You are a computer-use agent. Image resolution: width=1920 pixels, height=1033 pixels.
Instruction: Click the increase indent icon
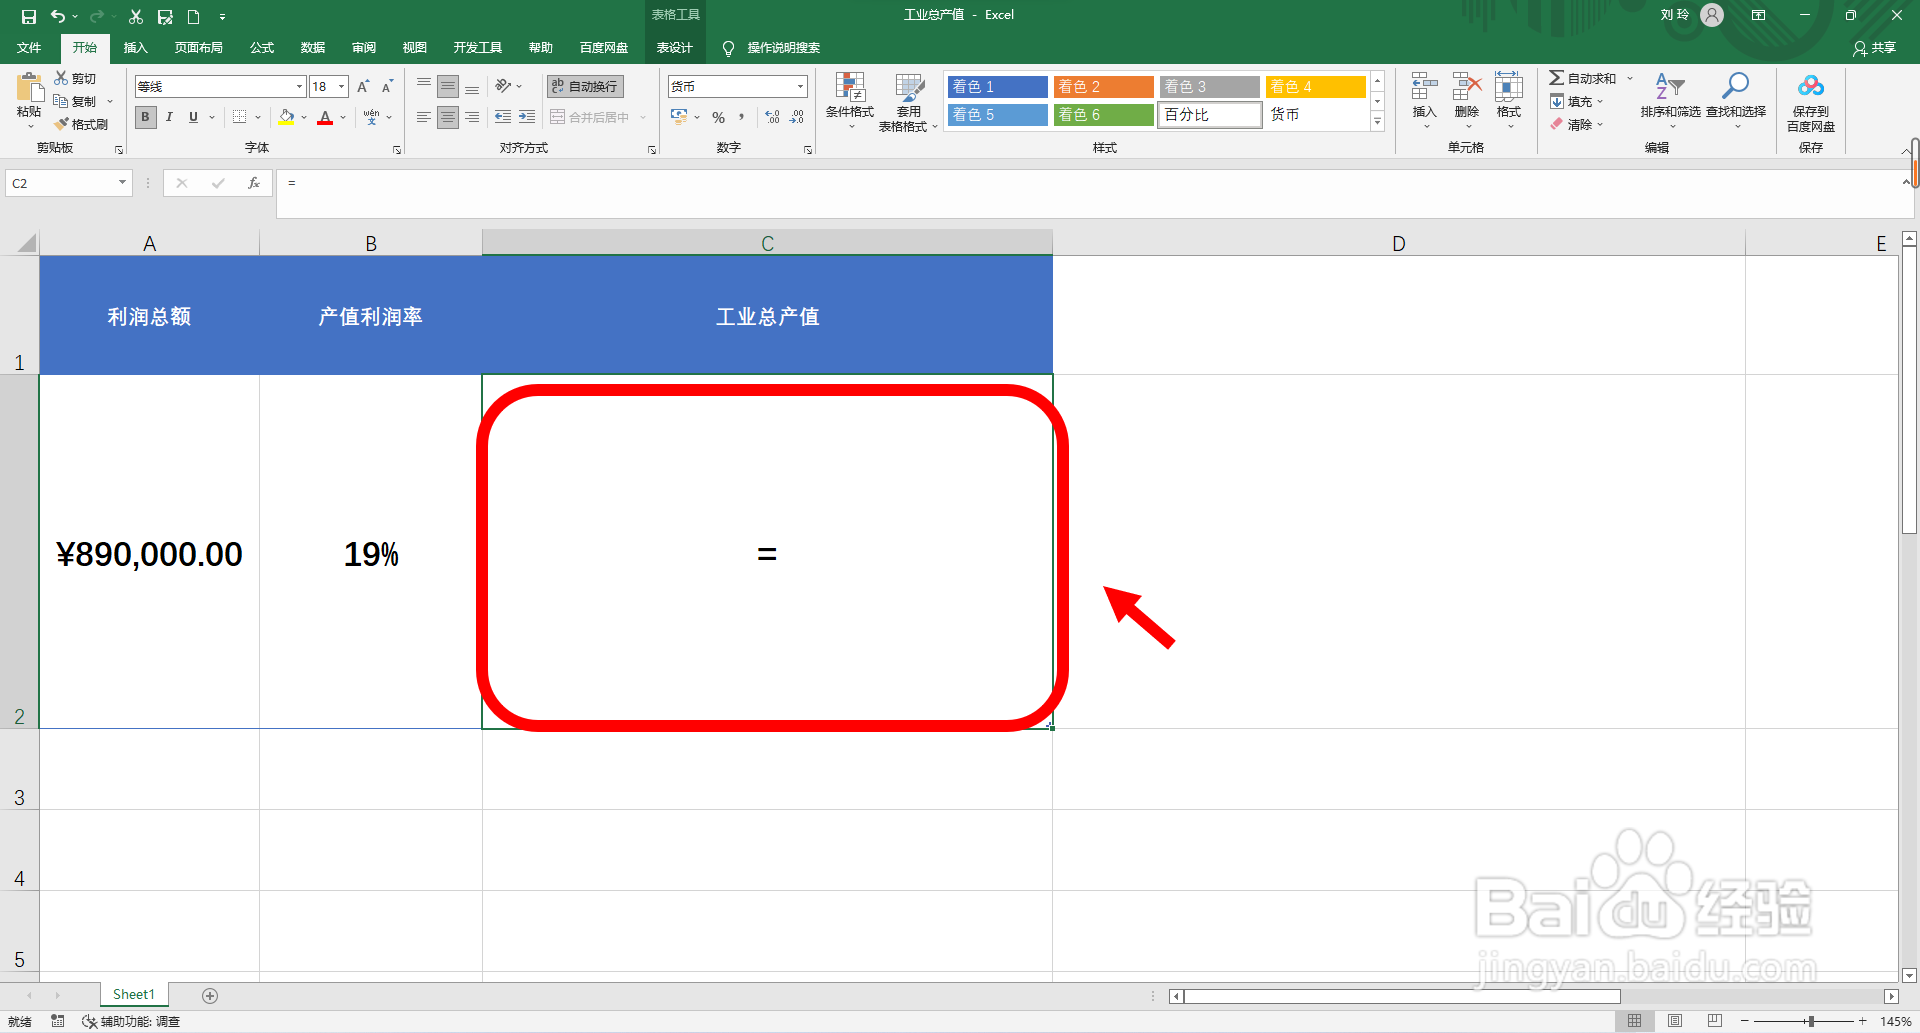pyautogui.click(x=527, y=117)
